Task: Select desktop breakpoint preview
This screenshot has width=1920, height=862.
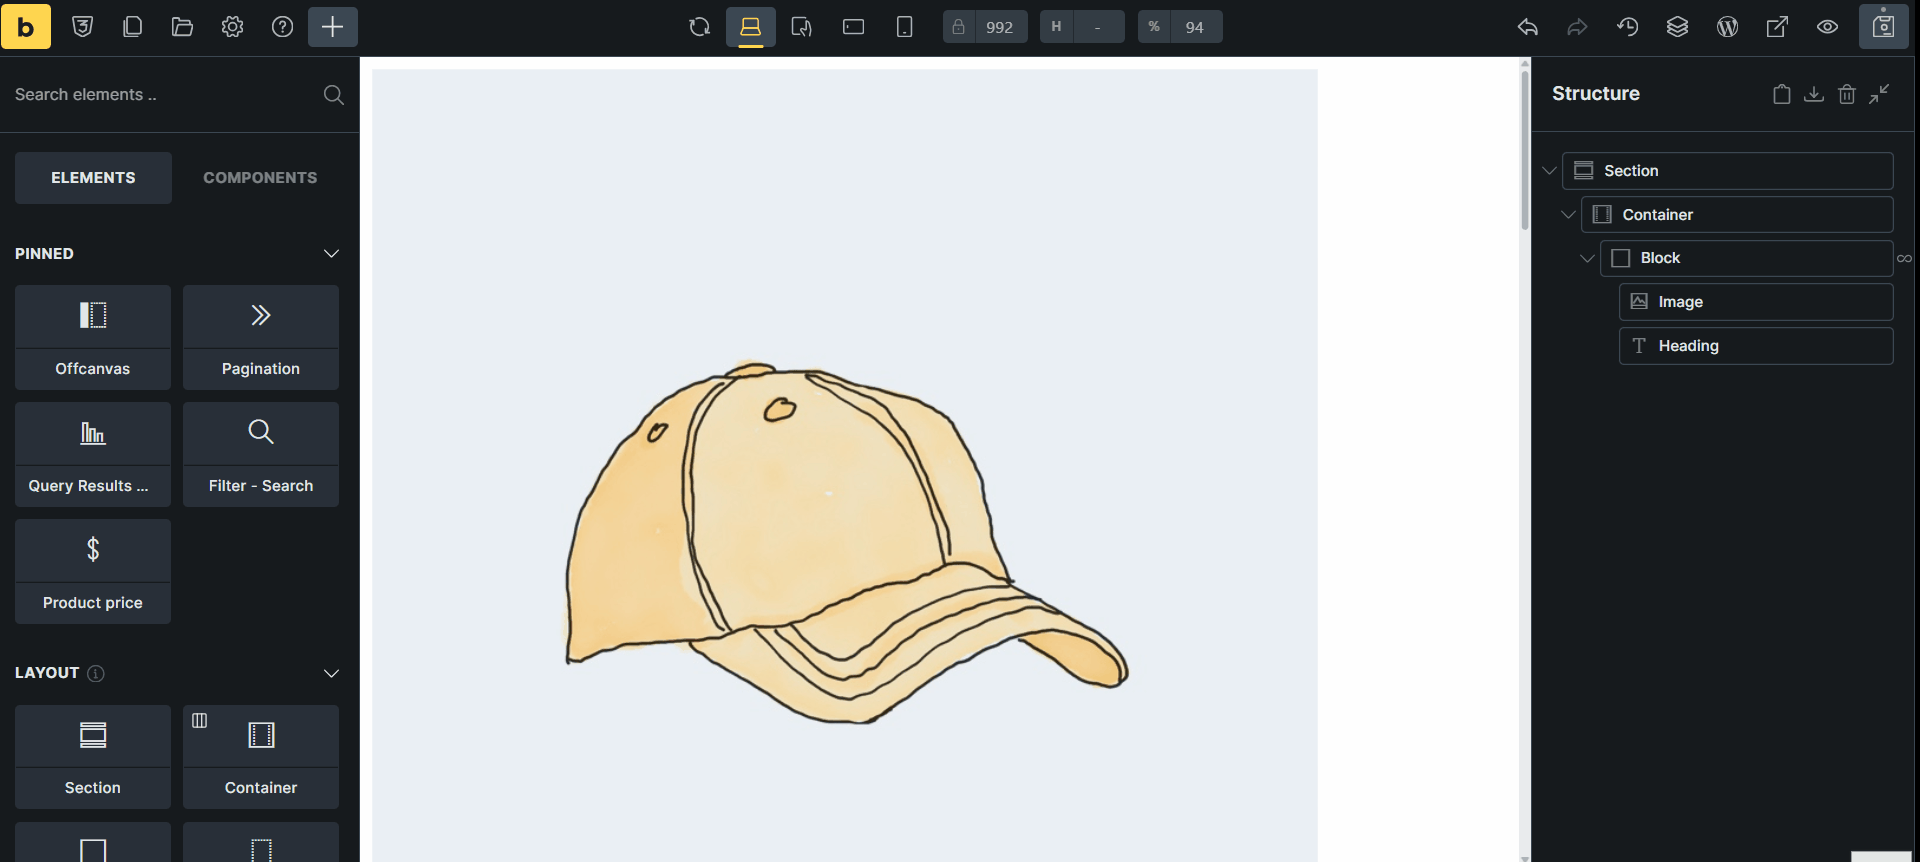Action: [x=751, y=27]
